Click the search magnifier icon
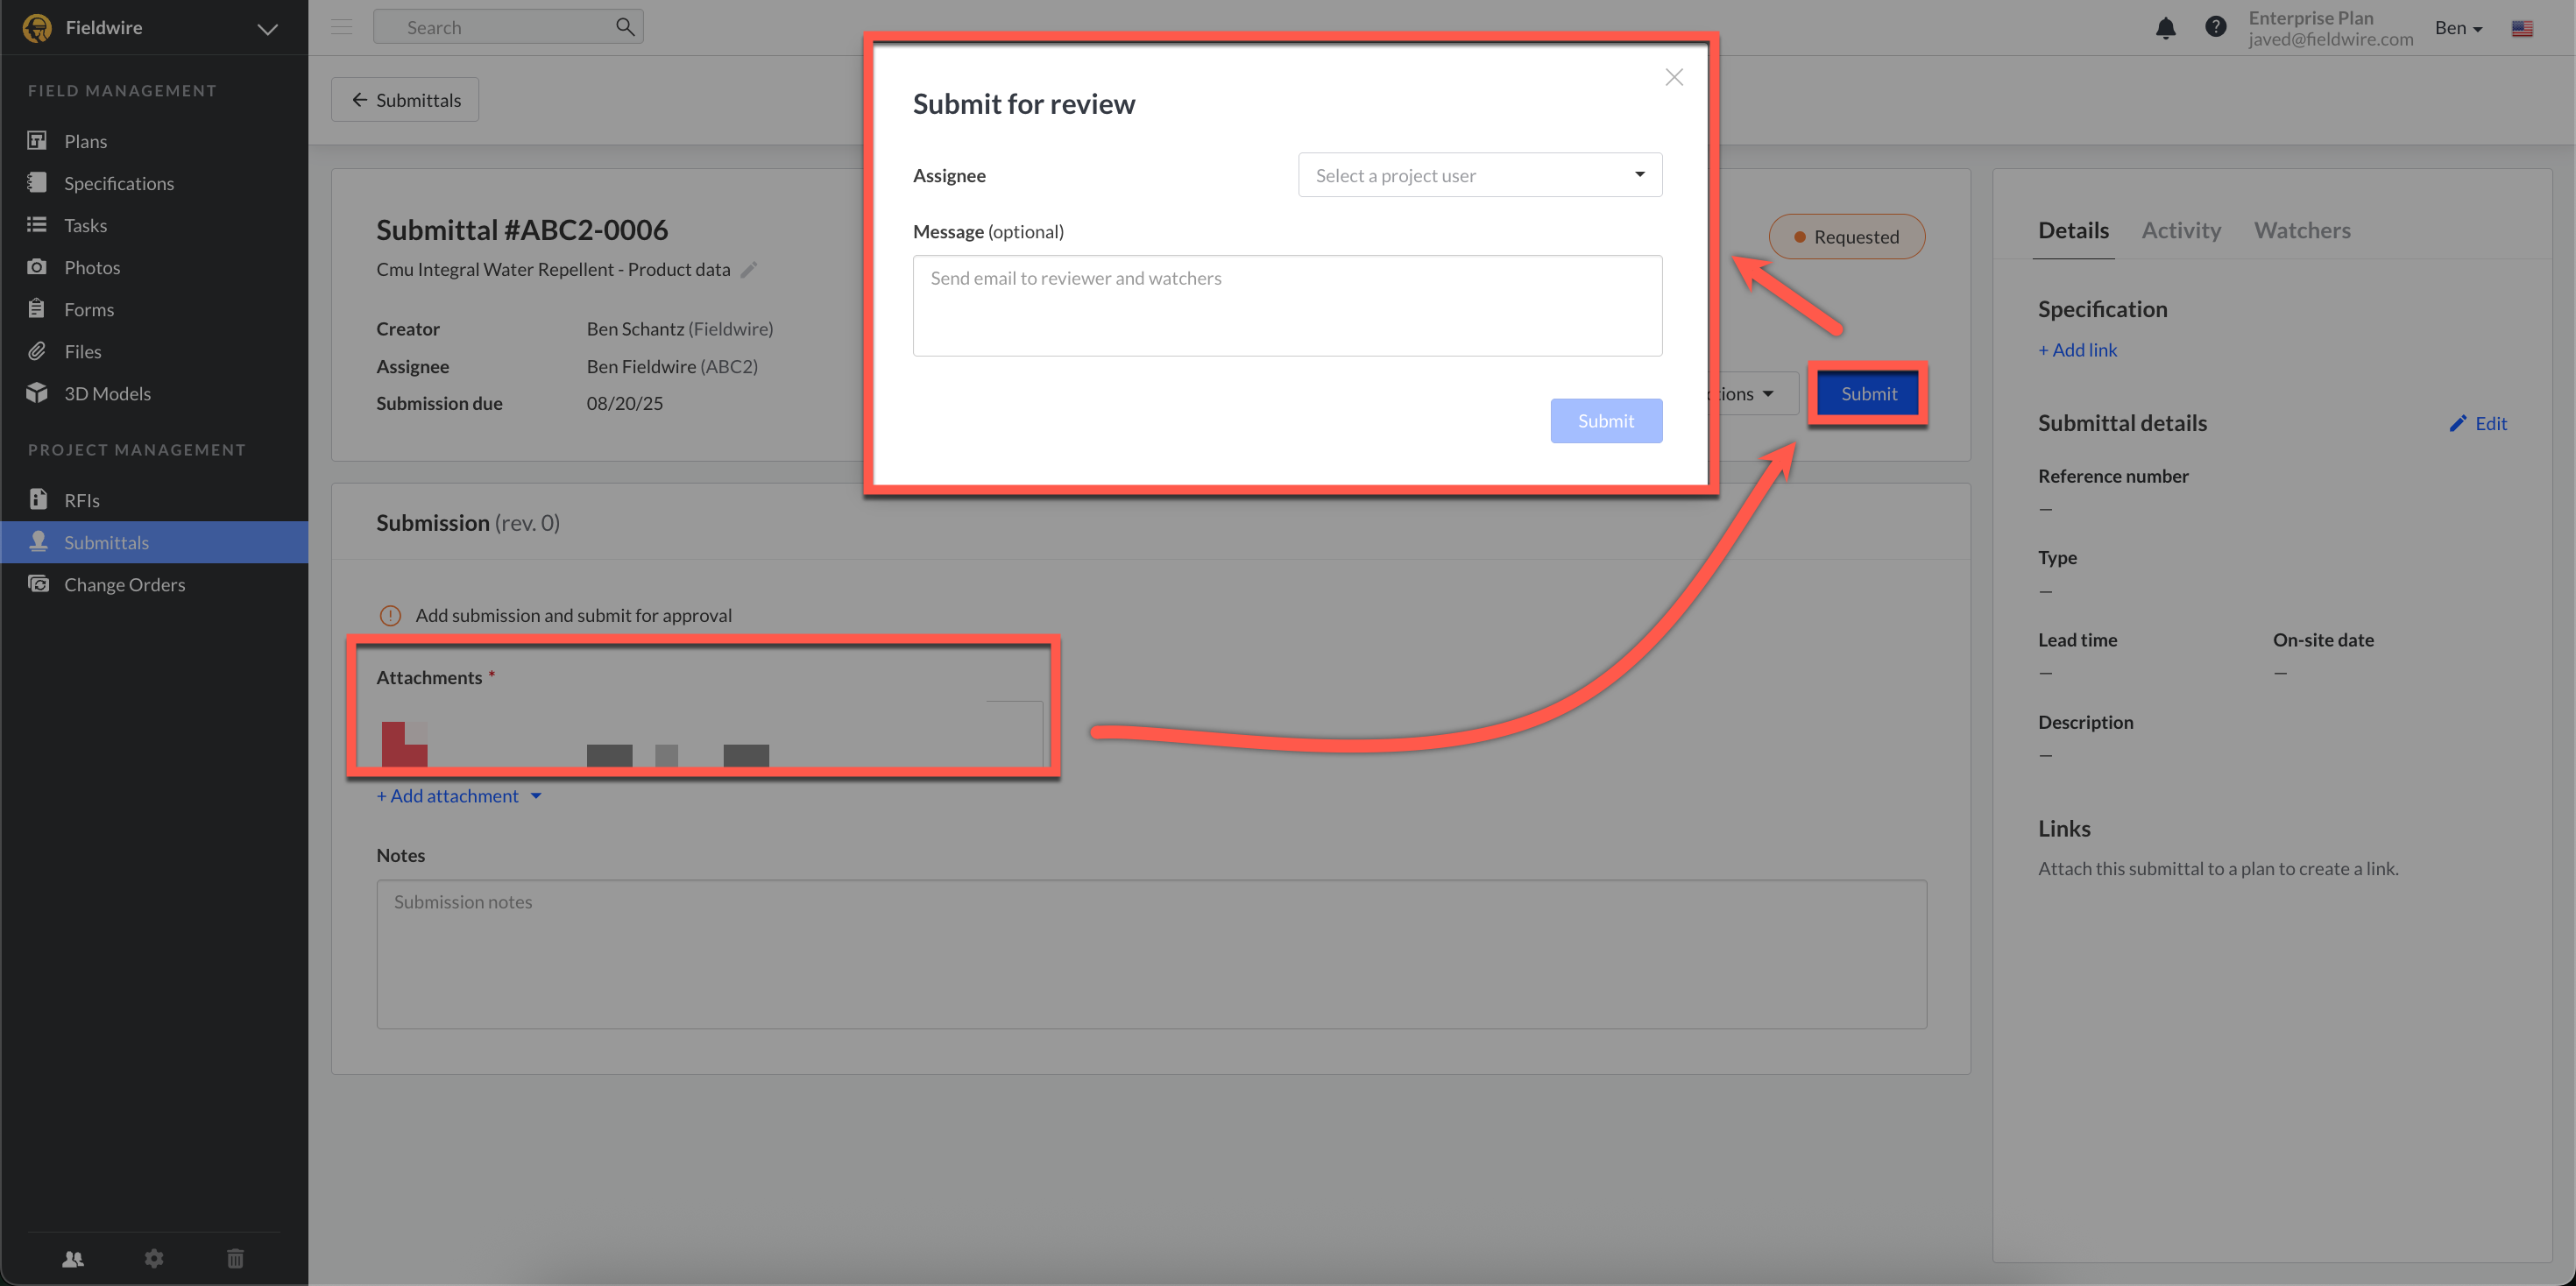 tap(625, 27)
